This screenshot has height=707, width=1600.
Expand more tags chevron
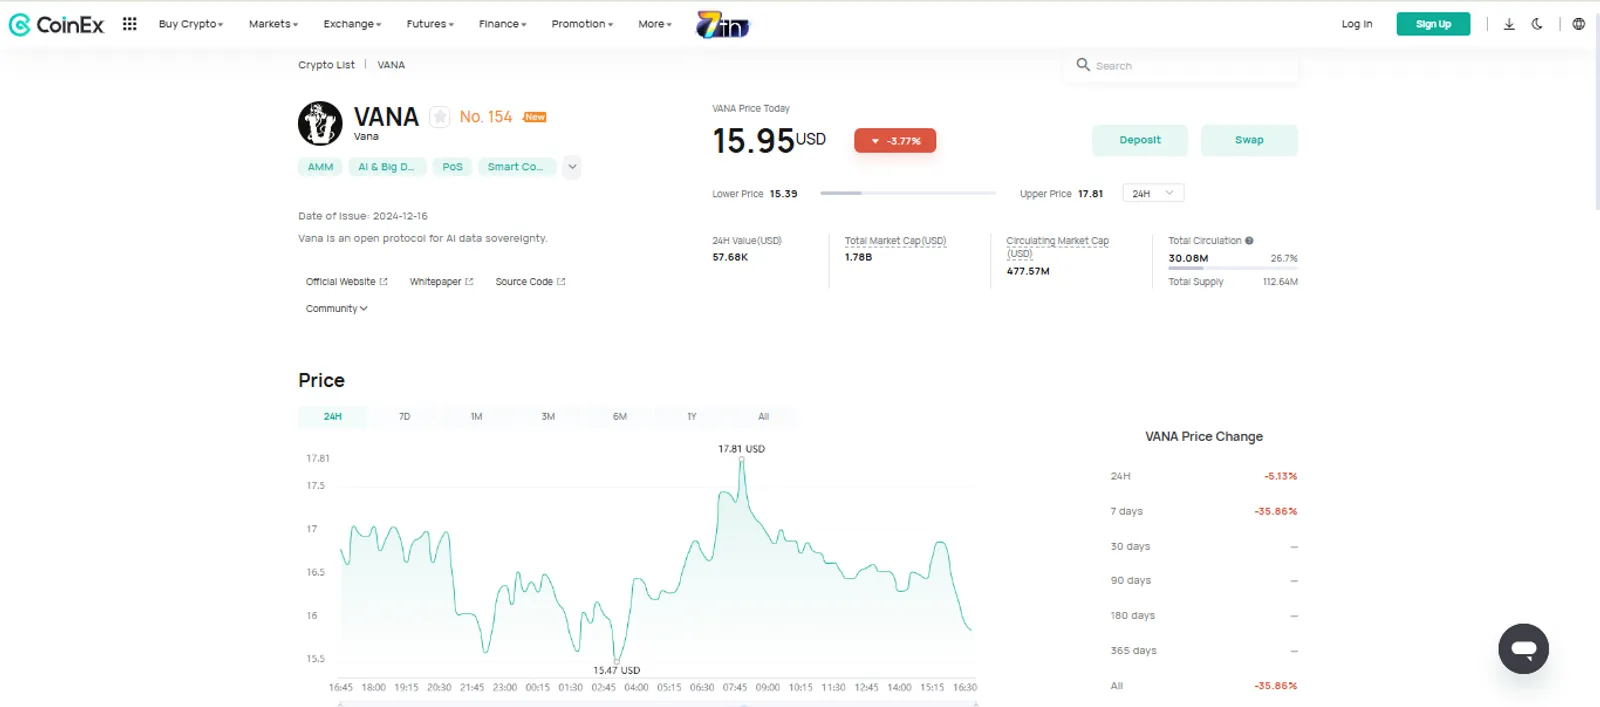coord(572,167)
